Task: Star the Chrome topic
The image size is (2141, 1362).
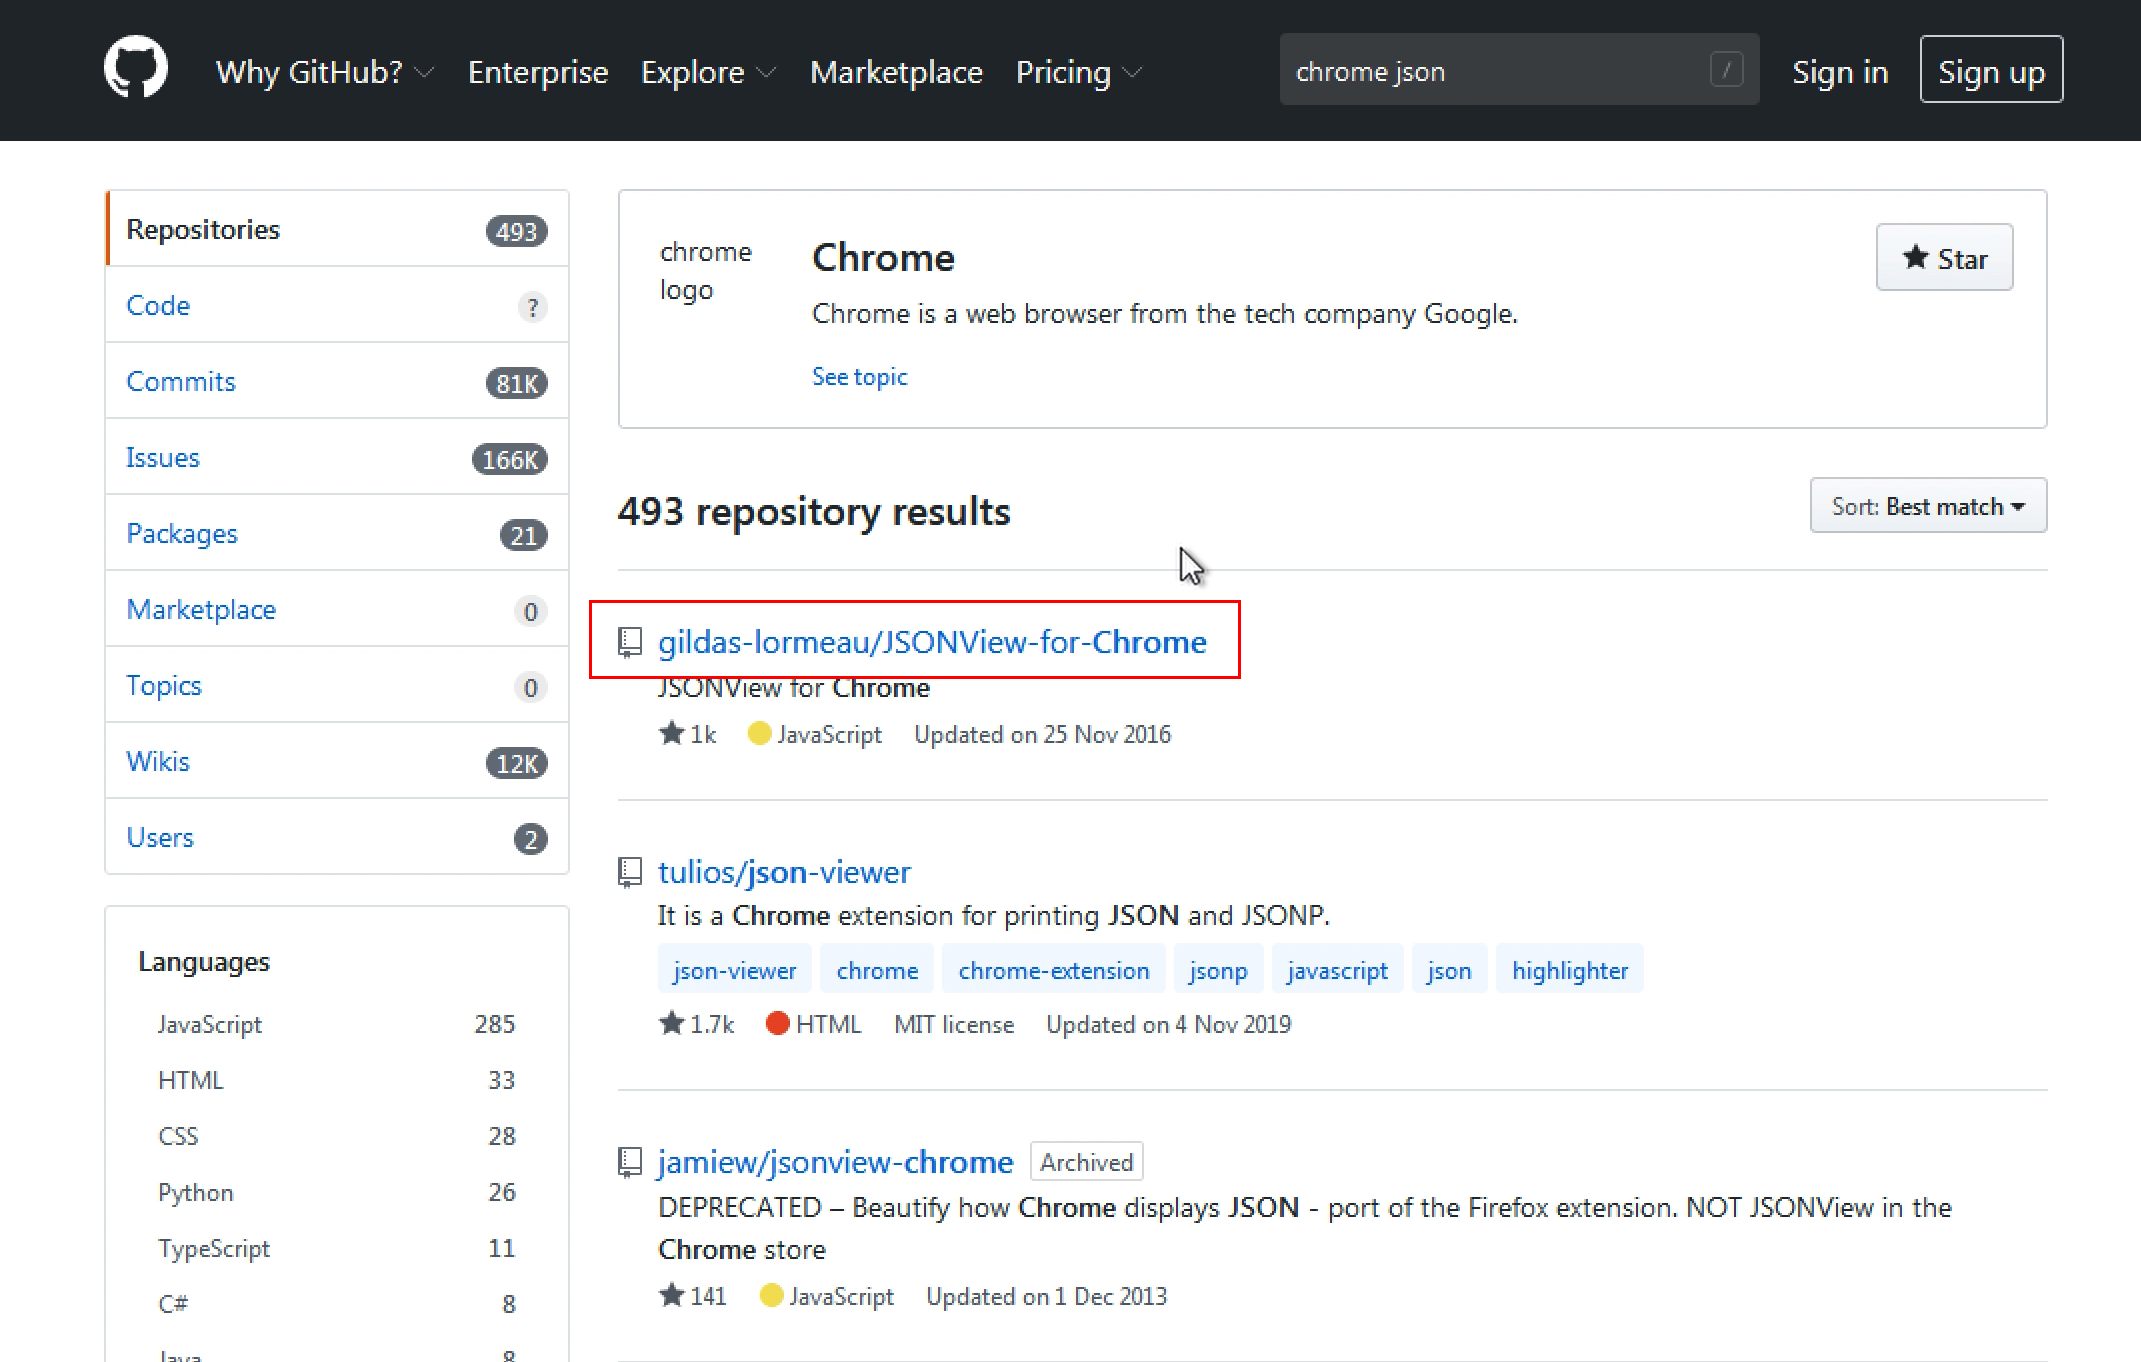Action: [1944, 258]
